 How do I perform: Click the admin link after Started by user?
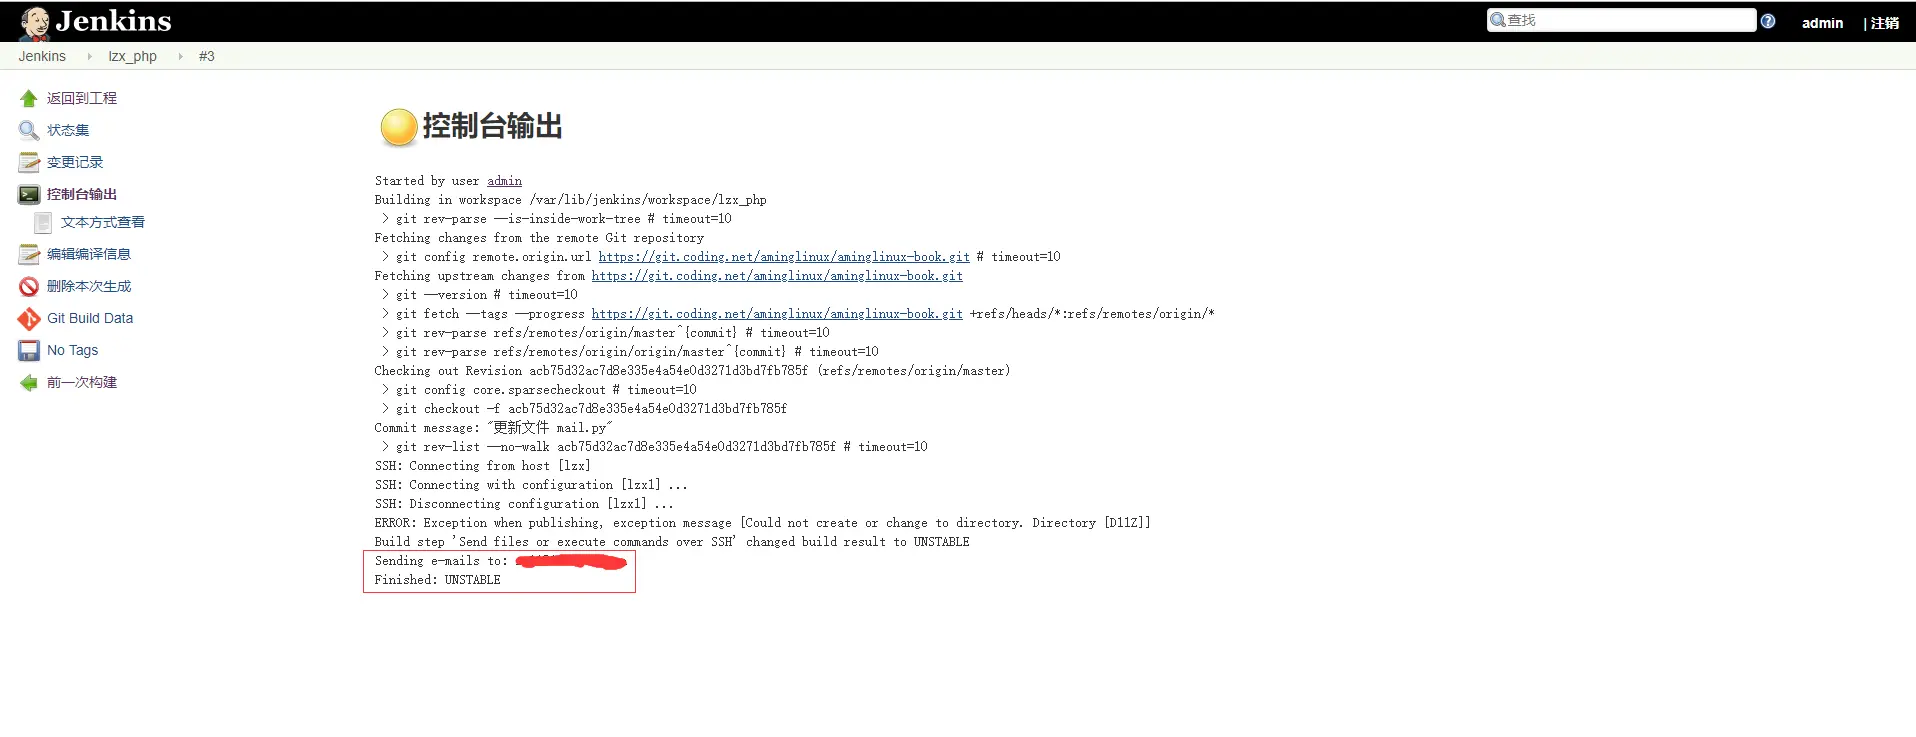504,181
